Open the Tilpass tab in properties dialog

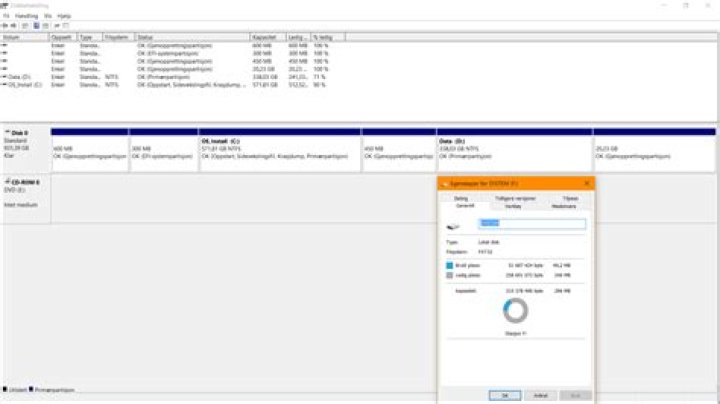tap(570, 198)
